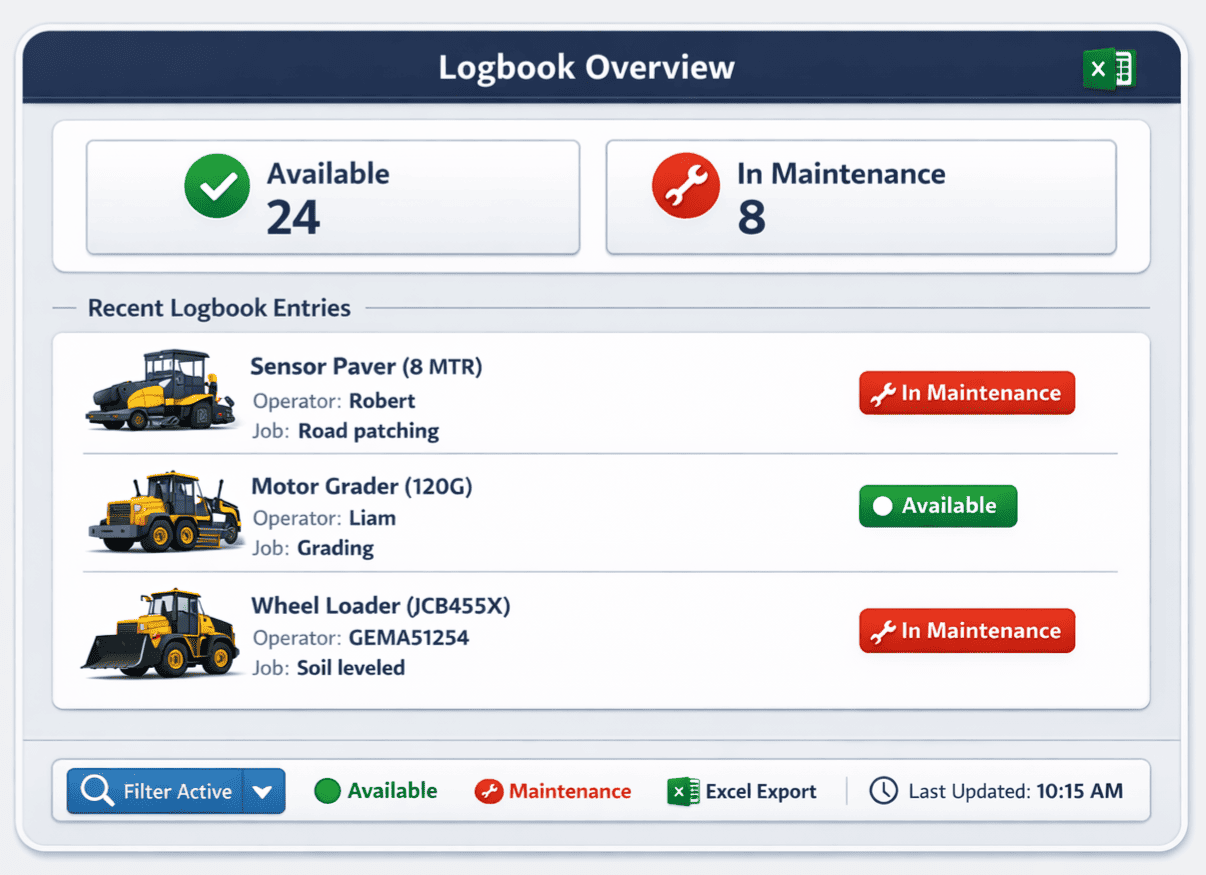Open the Motor Grader thumbnail image

pyautogui.click(x=165, y=512)
